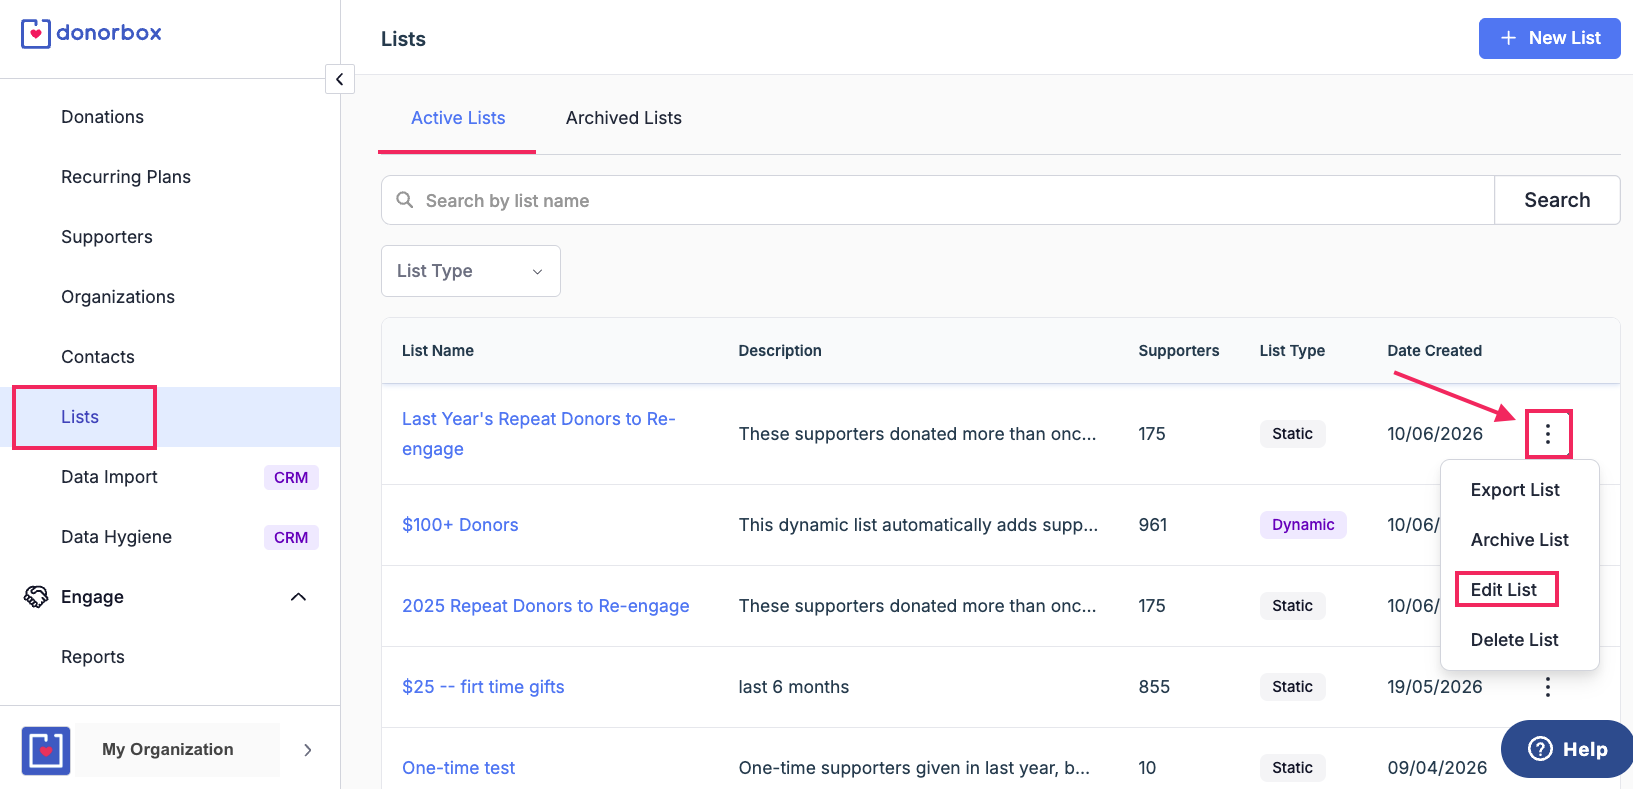
Task: Choose Export List from context menu
Action: click(x=1515, y=490)
